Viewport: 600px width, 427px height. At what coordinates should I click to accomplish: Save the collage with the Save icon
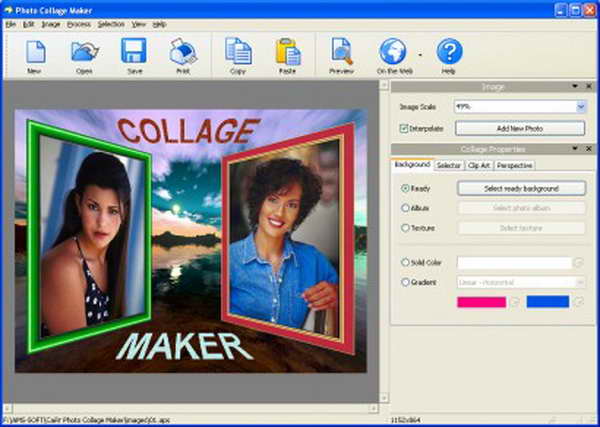click(x=134, y=52)
